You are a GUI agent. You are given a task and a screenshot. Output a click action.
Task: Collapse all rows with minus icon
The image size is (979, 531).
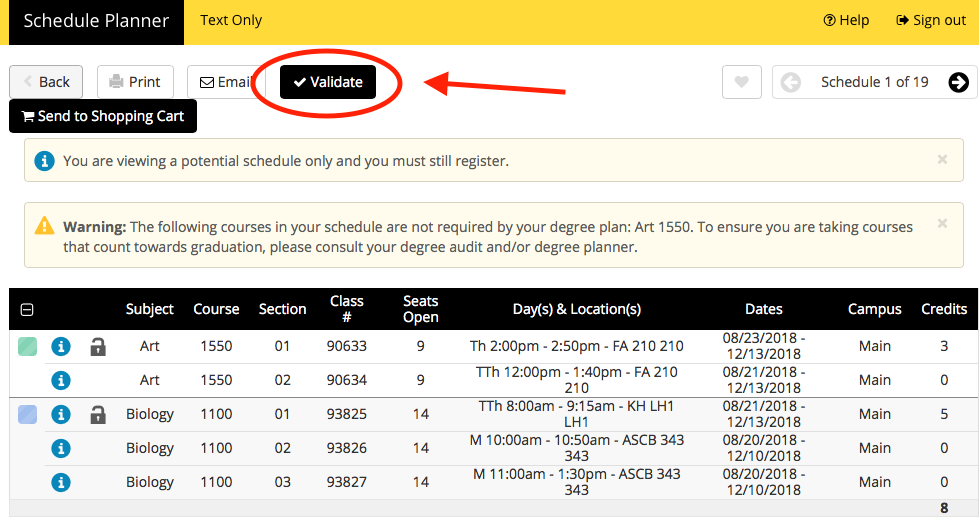pos(27,309)
